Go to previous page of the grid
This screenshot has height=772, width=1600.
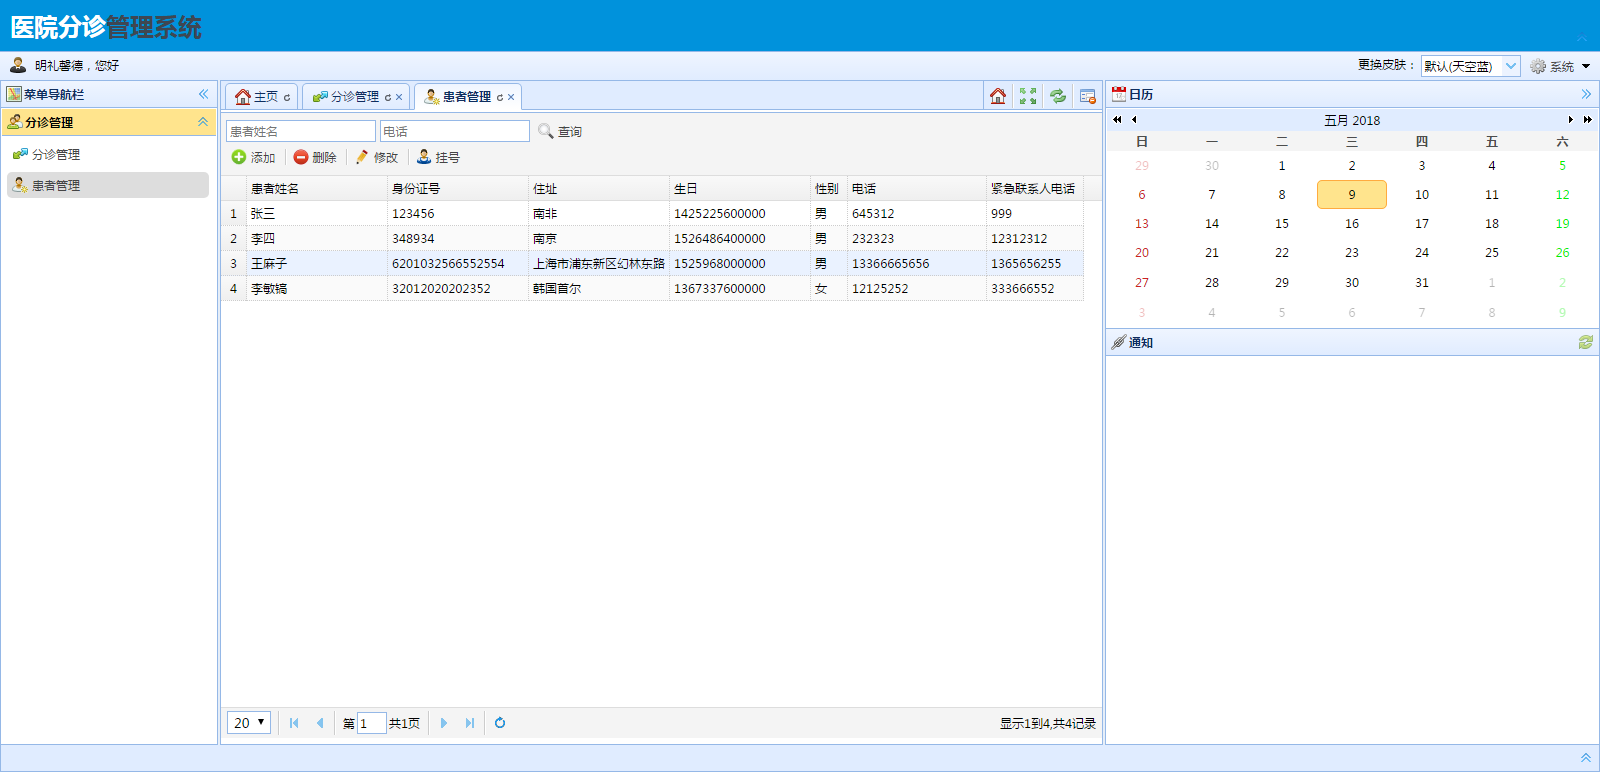(320, 723)
